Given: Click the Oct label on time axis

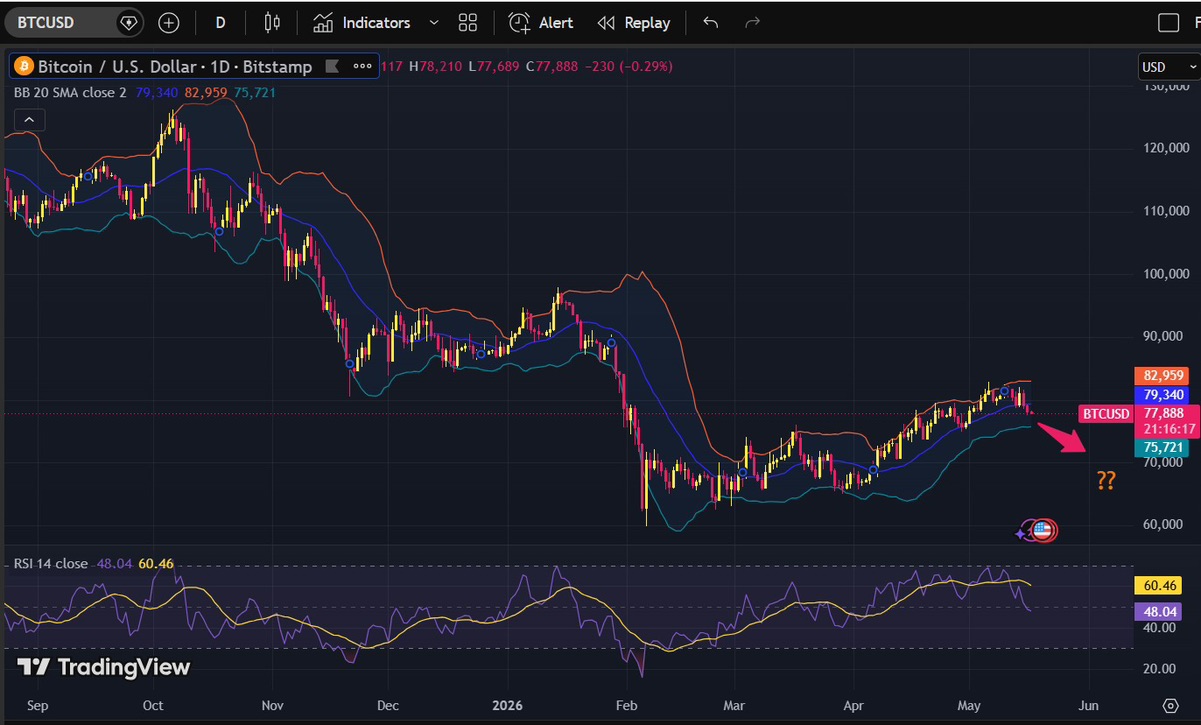Looking at the screenshot, I should coord(152,705).
